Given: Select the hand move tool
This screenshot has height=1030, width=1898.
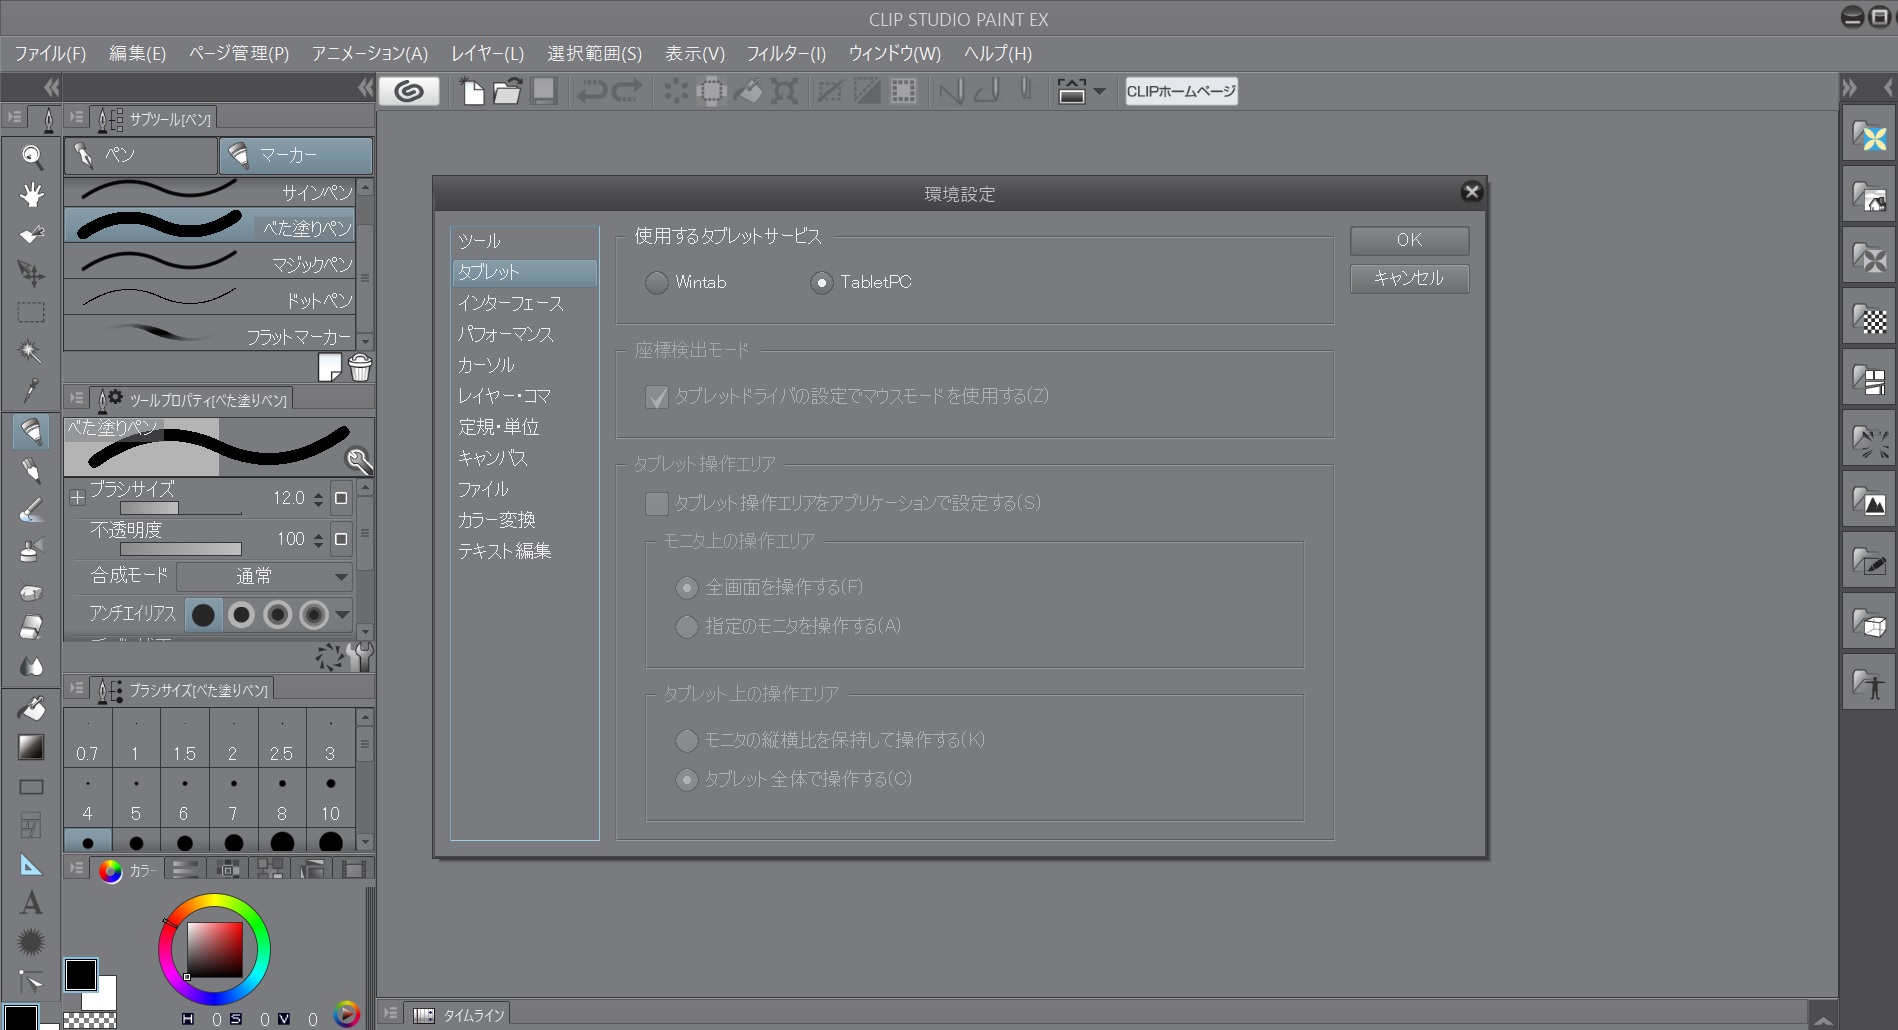Looking at the screenshot, I should point(32,195).
